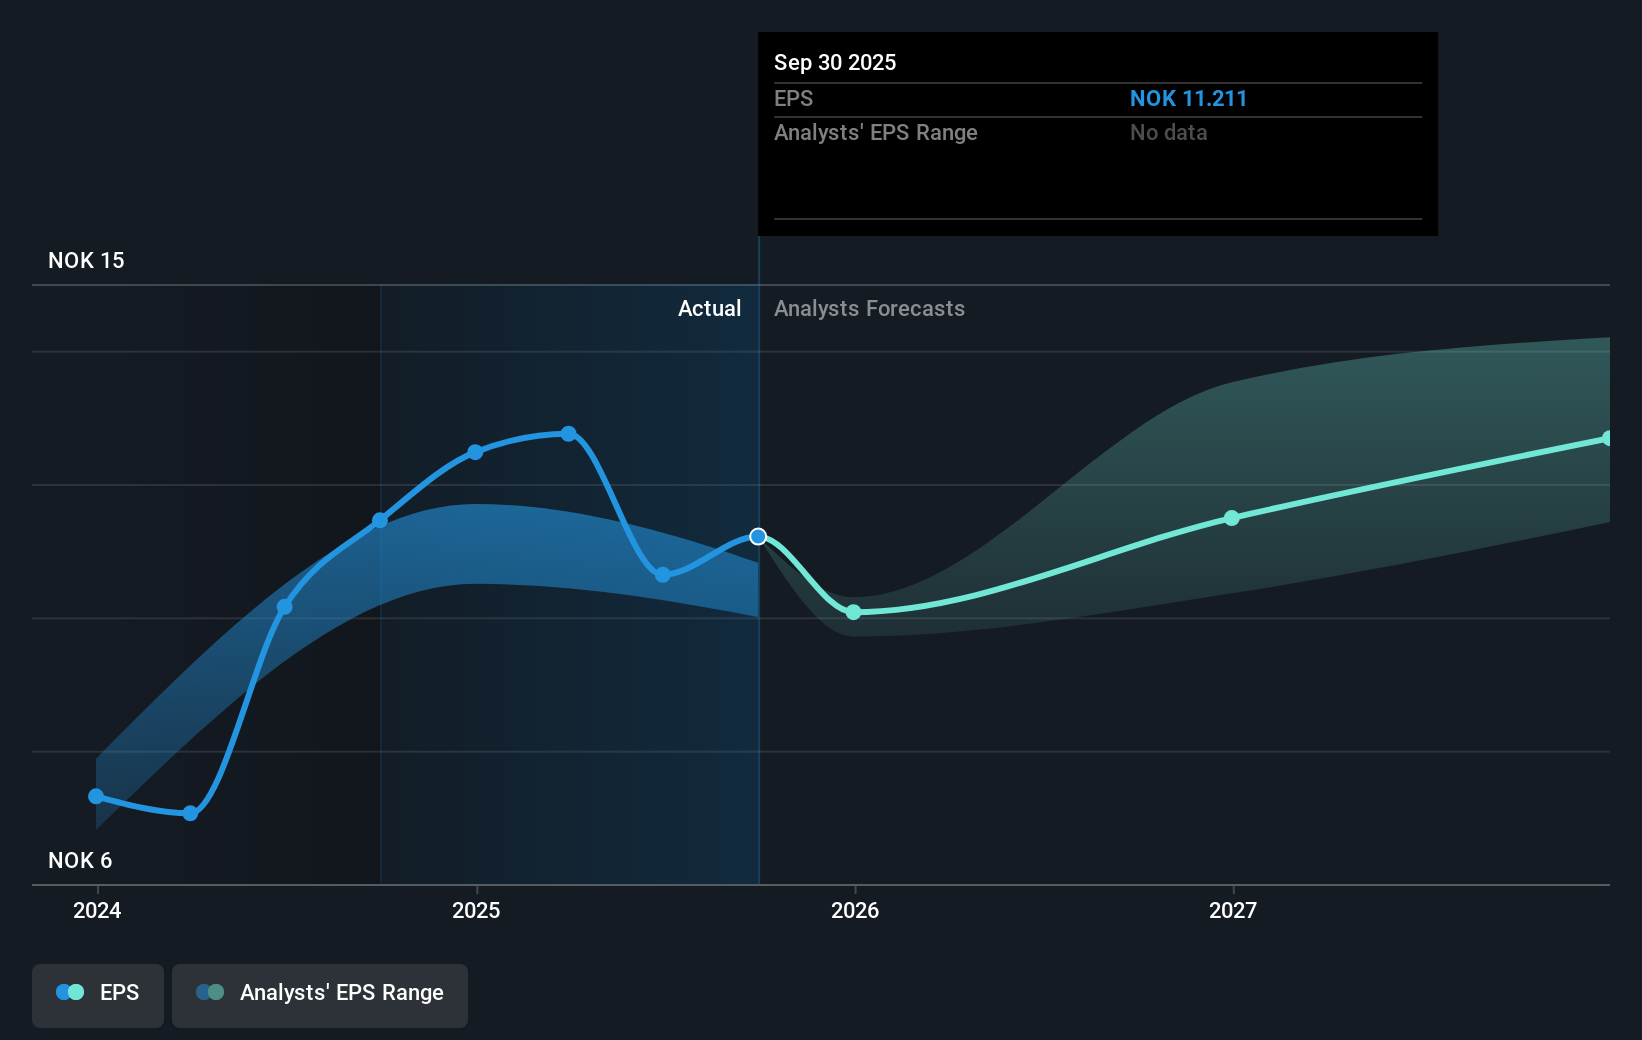Image resolution: width=1642 pixels, height=1040 pixels.
Task: Click the forecast data point at 2027
Action: coord(1232,518)
